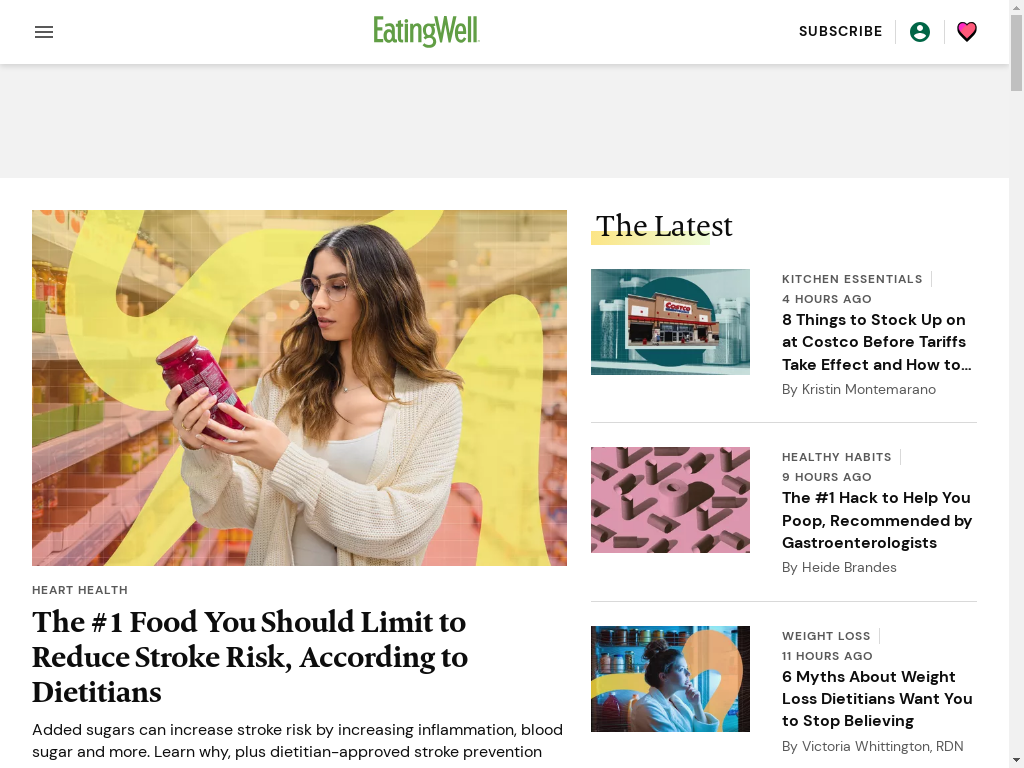Click the scrollbar down arrow
Screen dimensions: 1024x768
pos(1016,761)
